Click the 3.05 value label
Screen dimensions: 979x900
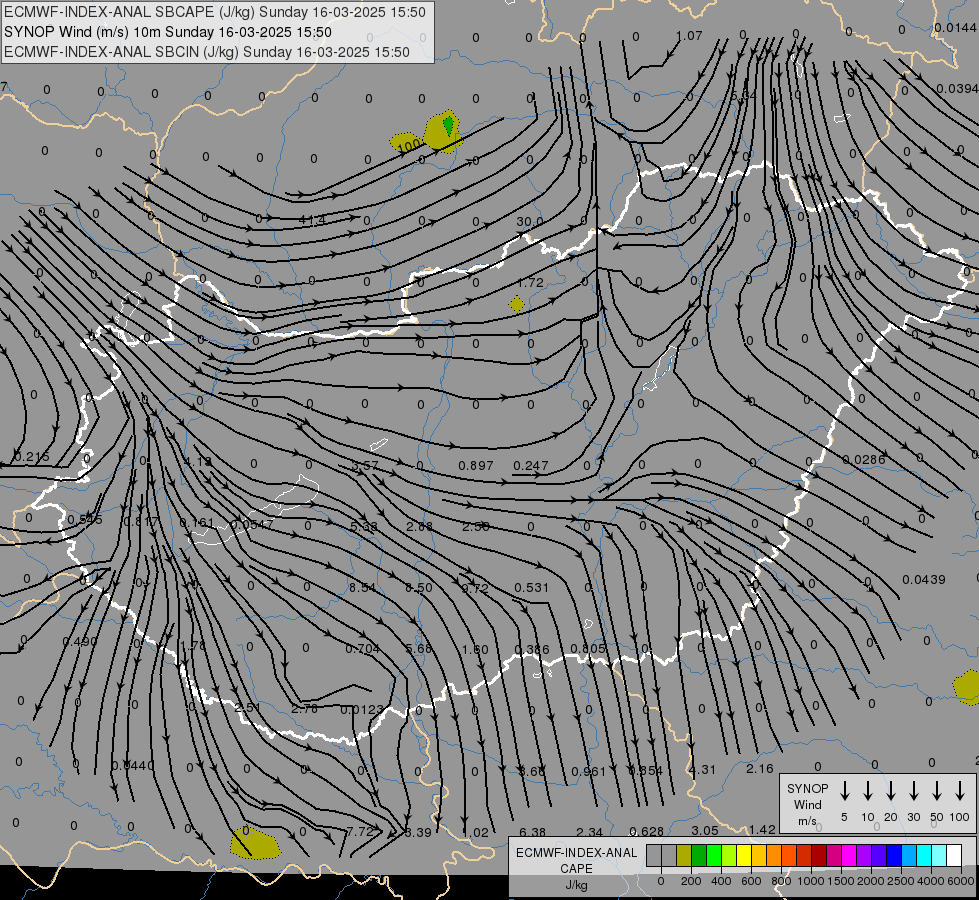tap(705, 831)
